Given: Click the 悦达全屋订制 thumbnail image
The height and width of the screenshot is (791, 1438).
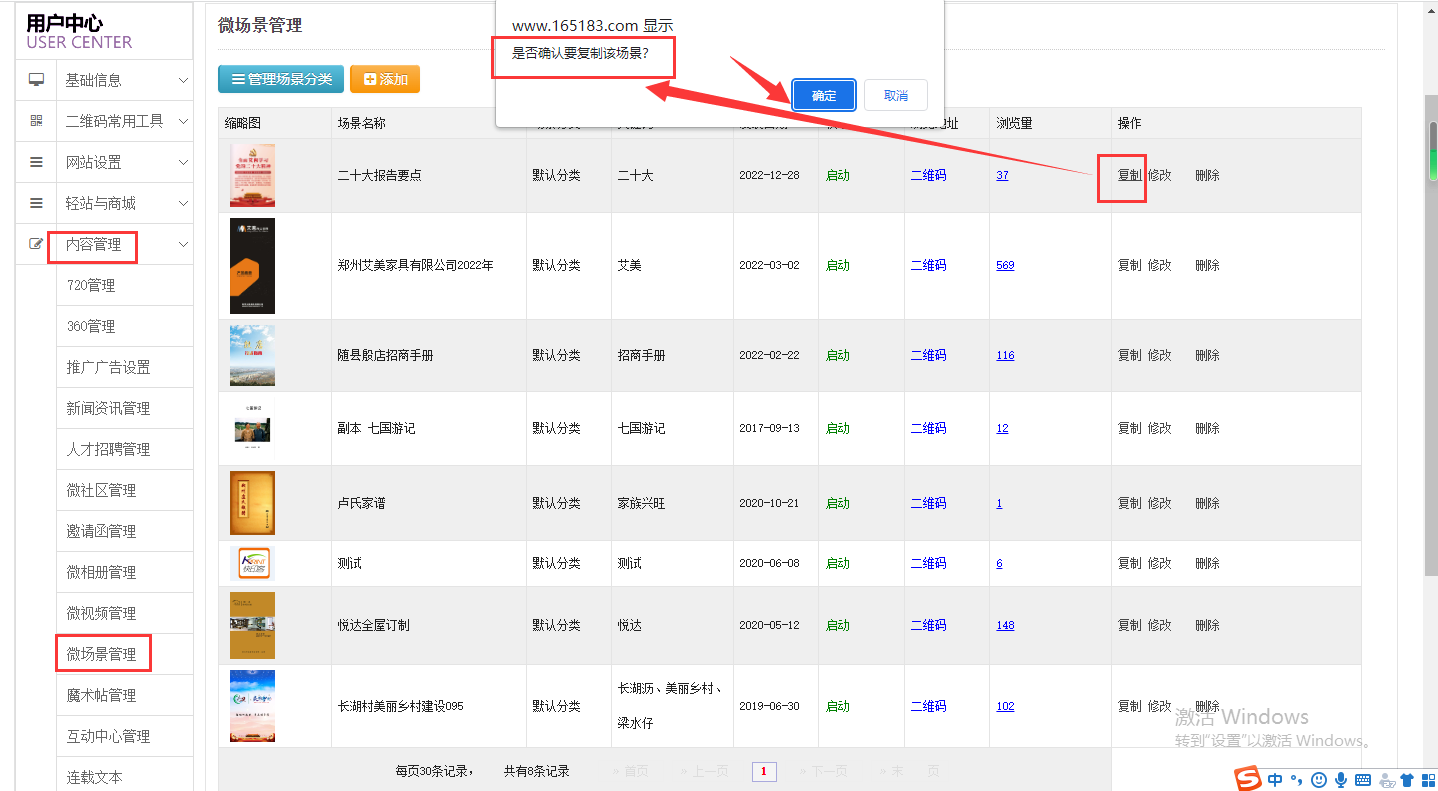Looking at the screenshot, I should [x=252, y=625].
